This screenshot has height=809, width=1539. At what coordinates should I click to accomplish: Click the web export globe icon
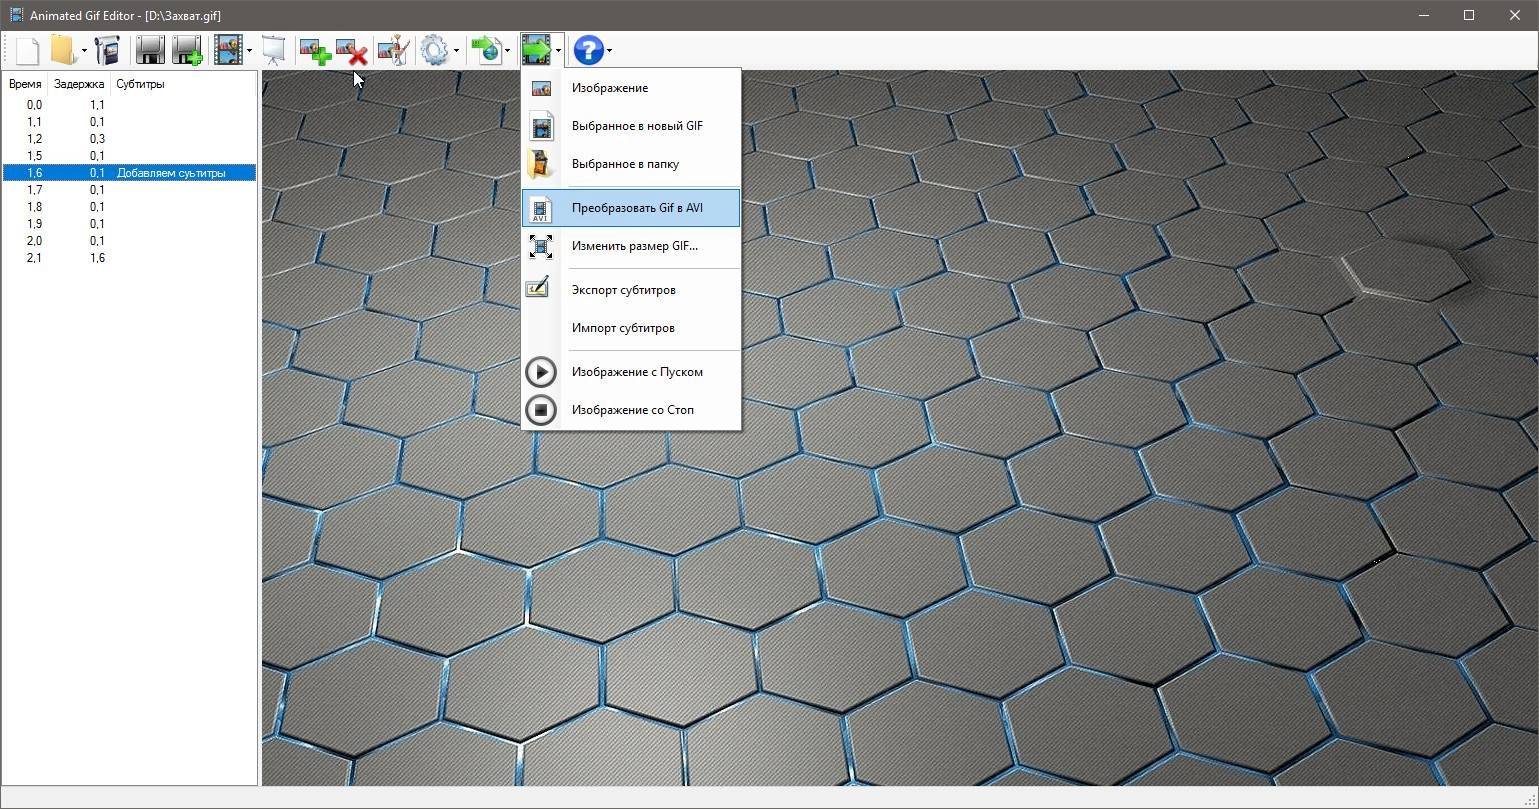coord(486,50)
